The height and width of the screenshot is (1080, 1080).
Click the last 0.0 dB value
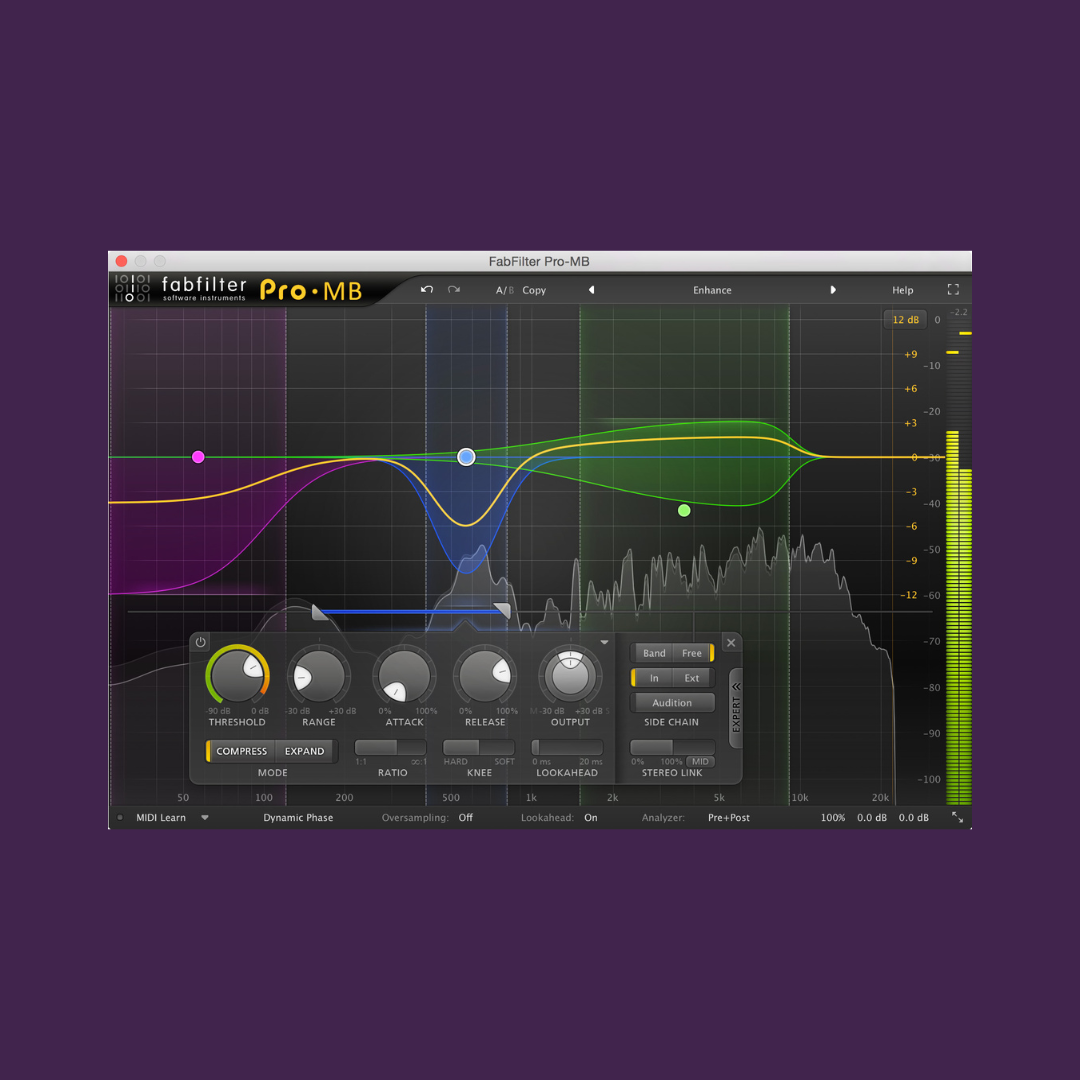[x=913, y=818]
